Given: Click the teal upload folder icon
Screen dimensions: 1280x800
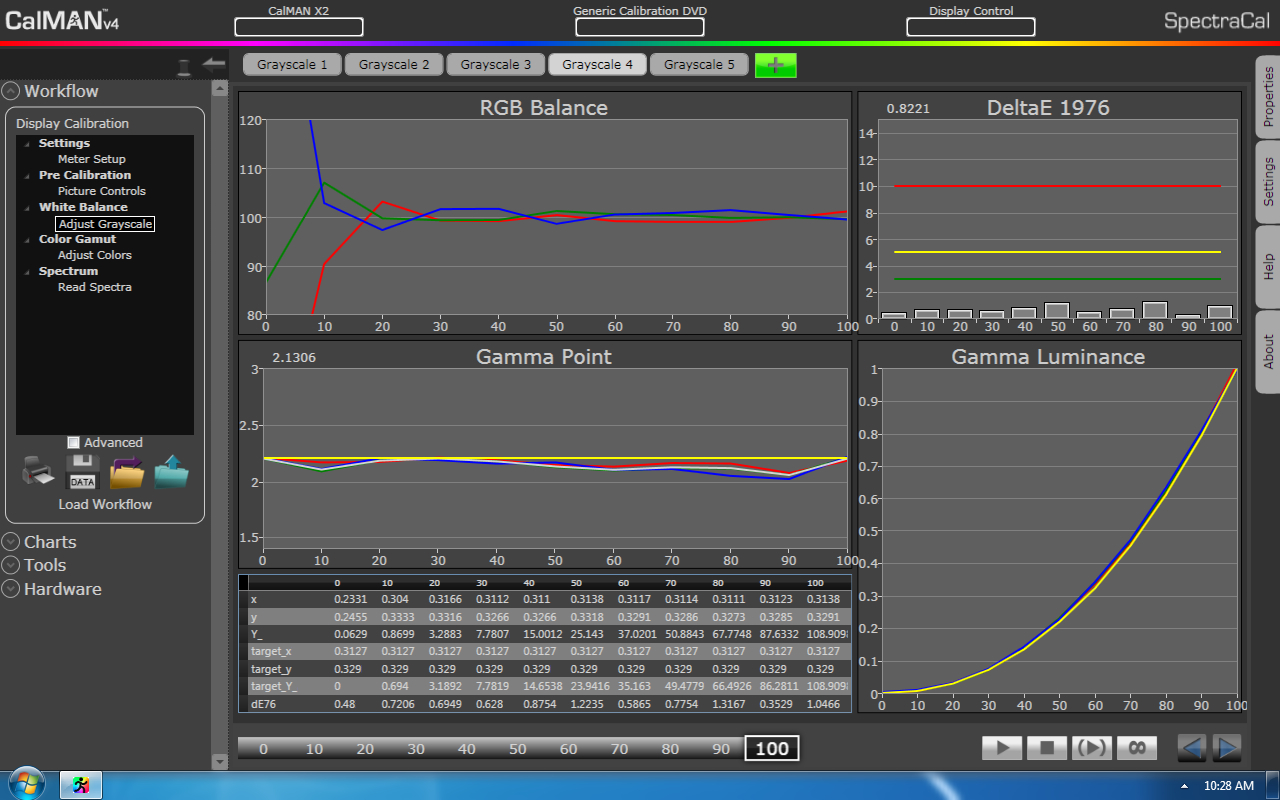Looking at the screenshot, I should [171, 472].
